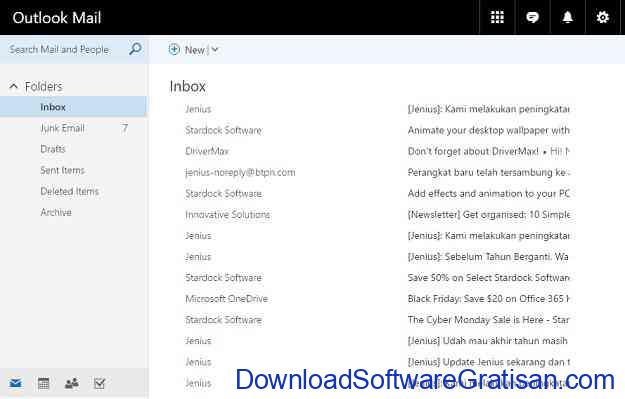Image resolution: width=625 pixels, height=399 pixels.
Task: Open the Calendar module icon
Action: (43, 383)
